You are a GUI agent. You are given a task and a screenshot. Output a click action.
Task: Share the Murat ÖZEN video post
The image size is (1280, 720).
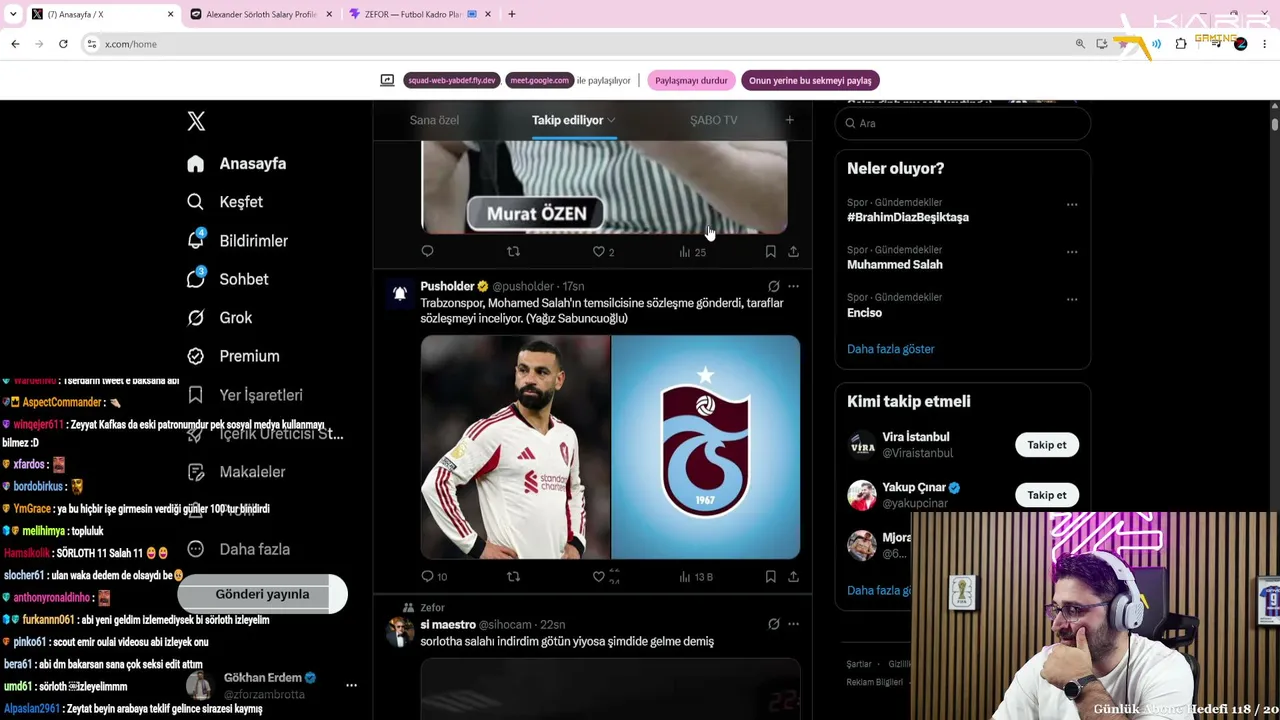pos(793,252)
